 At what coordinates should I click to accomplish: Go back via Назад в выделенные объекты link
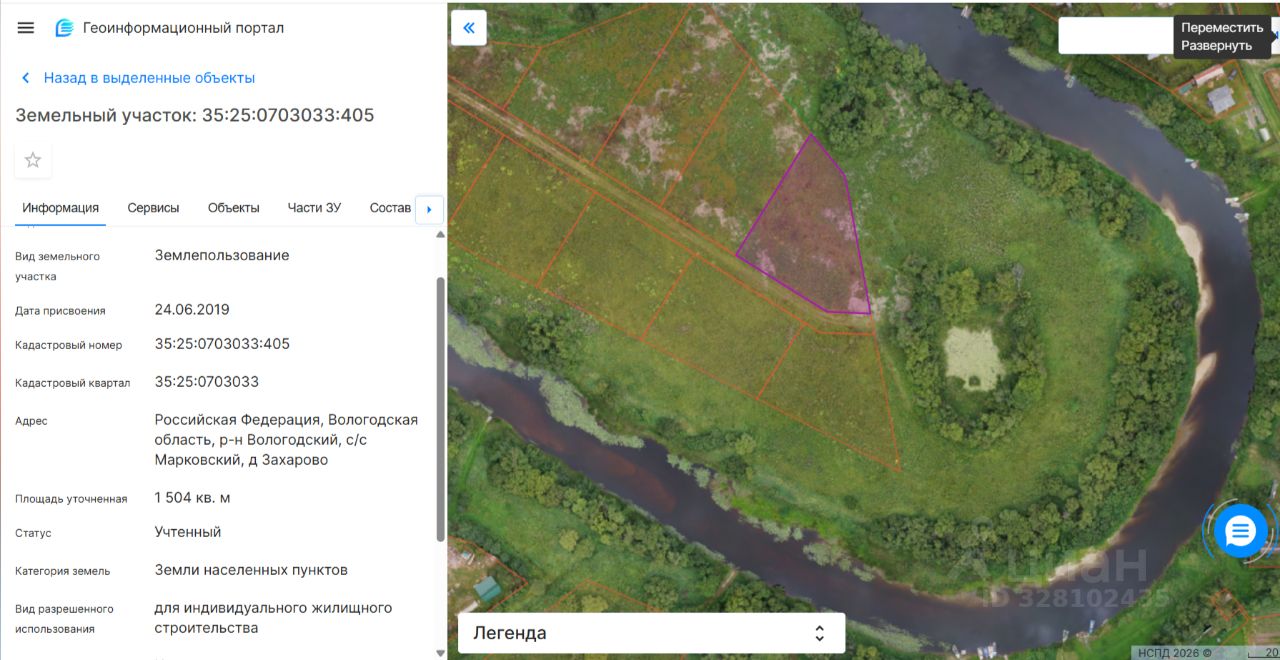[x=149, y=78]
